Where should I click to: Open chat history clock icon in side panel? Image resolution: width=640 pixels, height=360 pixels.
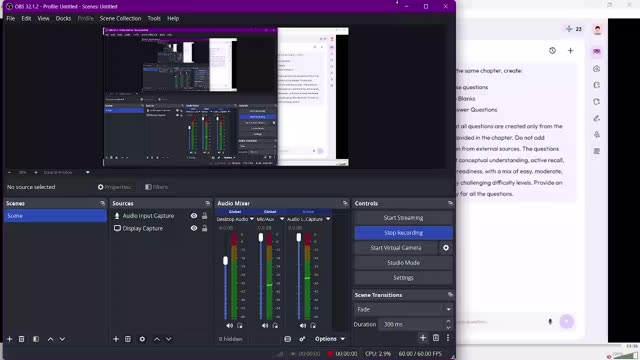tap(552, 51)
